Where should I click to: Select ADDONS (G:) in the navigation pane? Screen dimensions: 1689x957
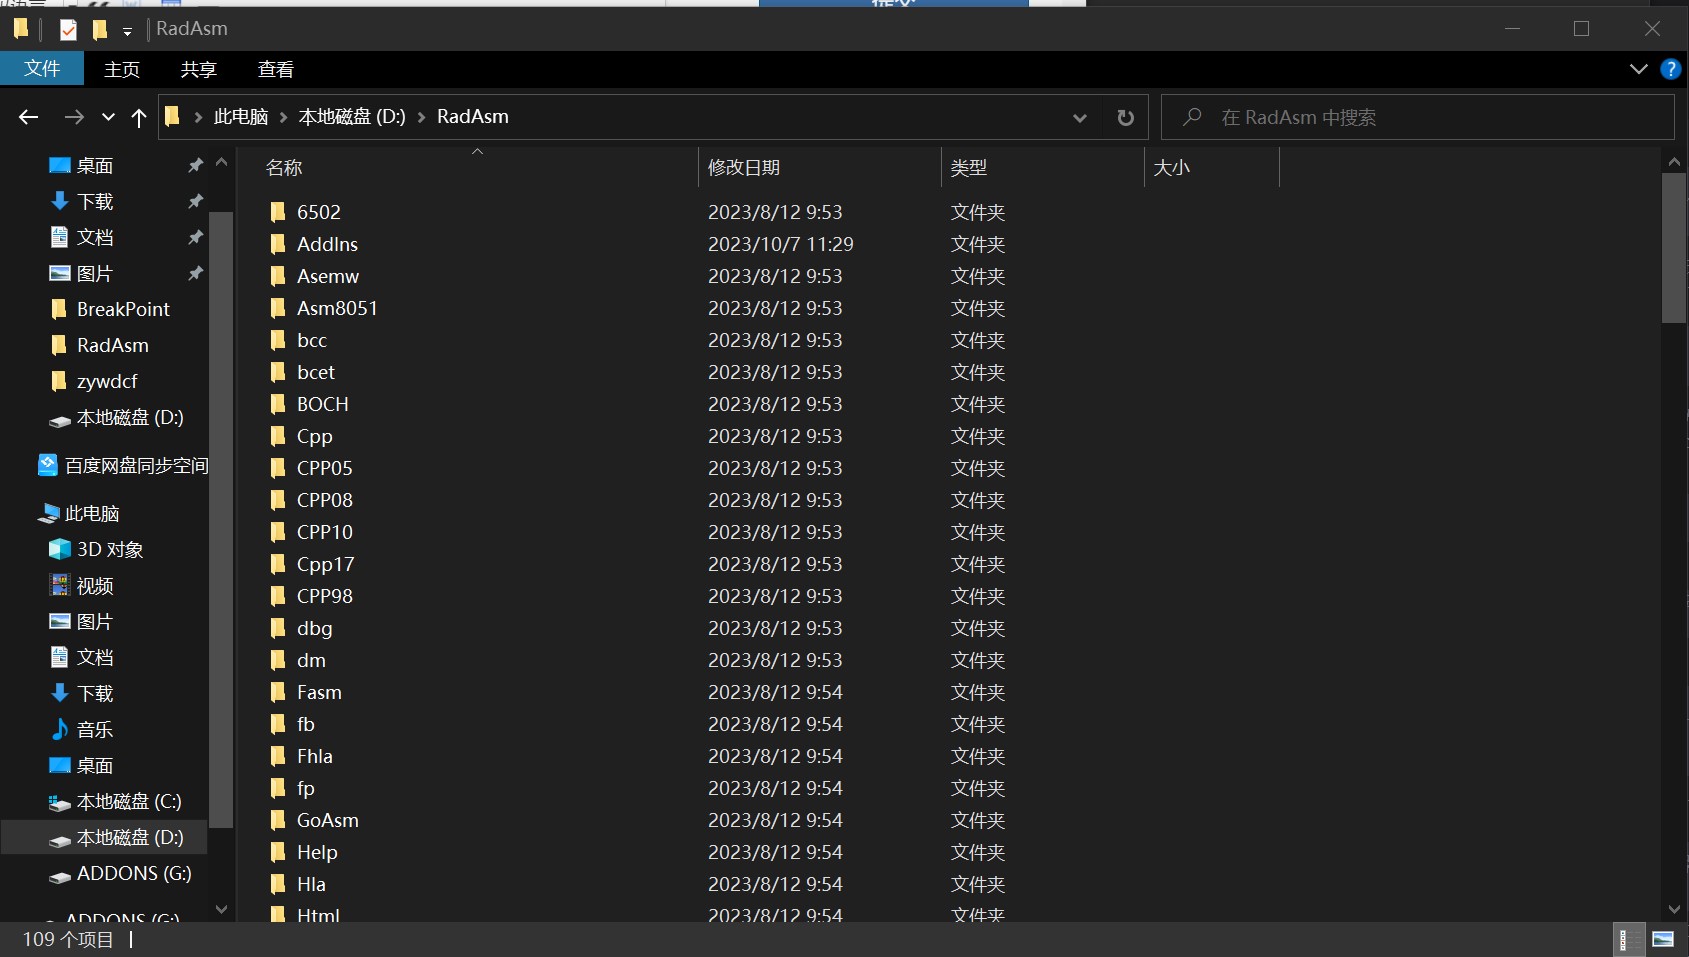coord(134,874)
